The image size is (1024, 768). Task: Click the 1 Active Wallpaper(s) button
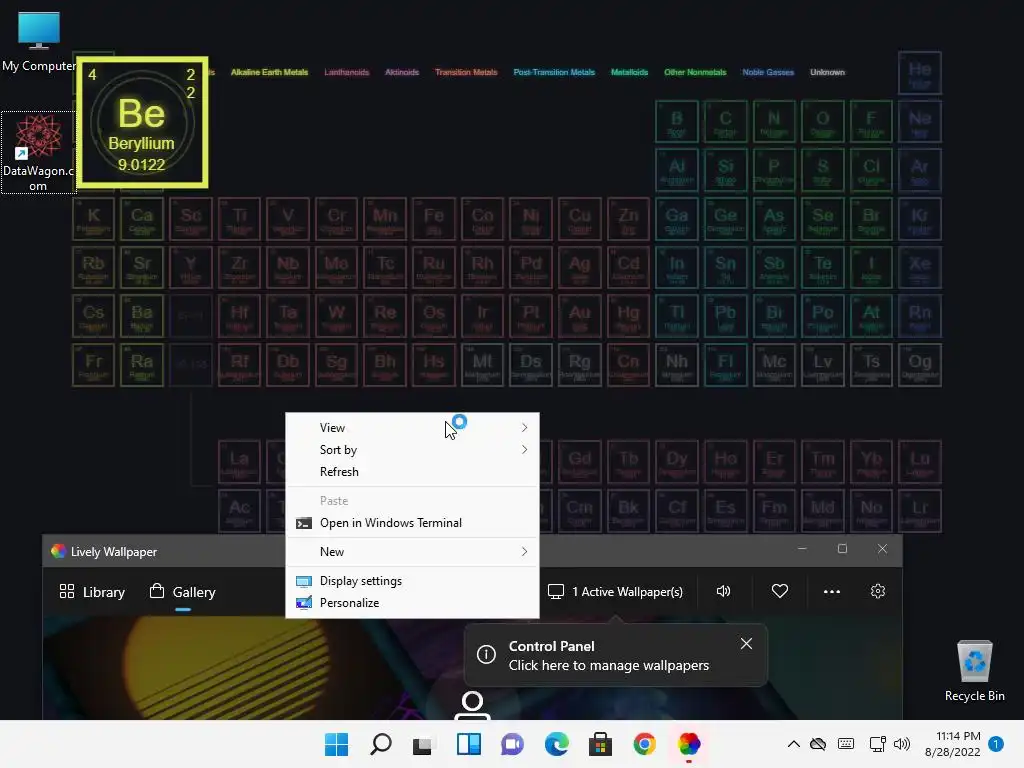tap(615, 592)
